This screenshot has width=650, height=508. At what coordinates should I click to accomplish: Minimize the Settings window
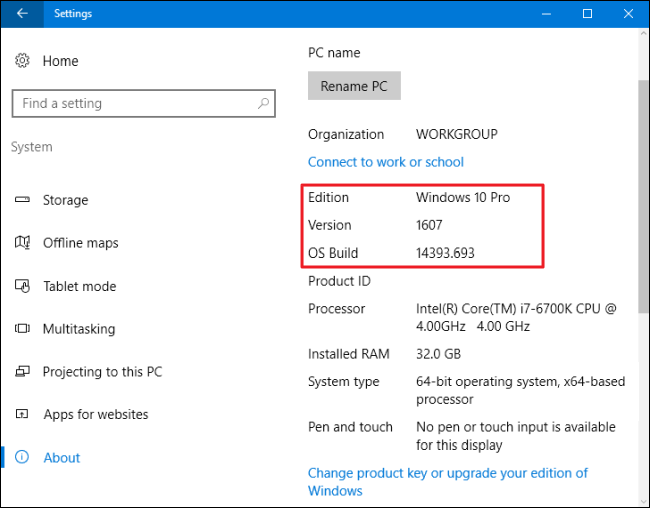coord(546,14)
